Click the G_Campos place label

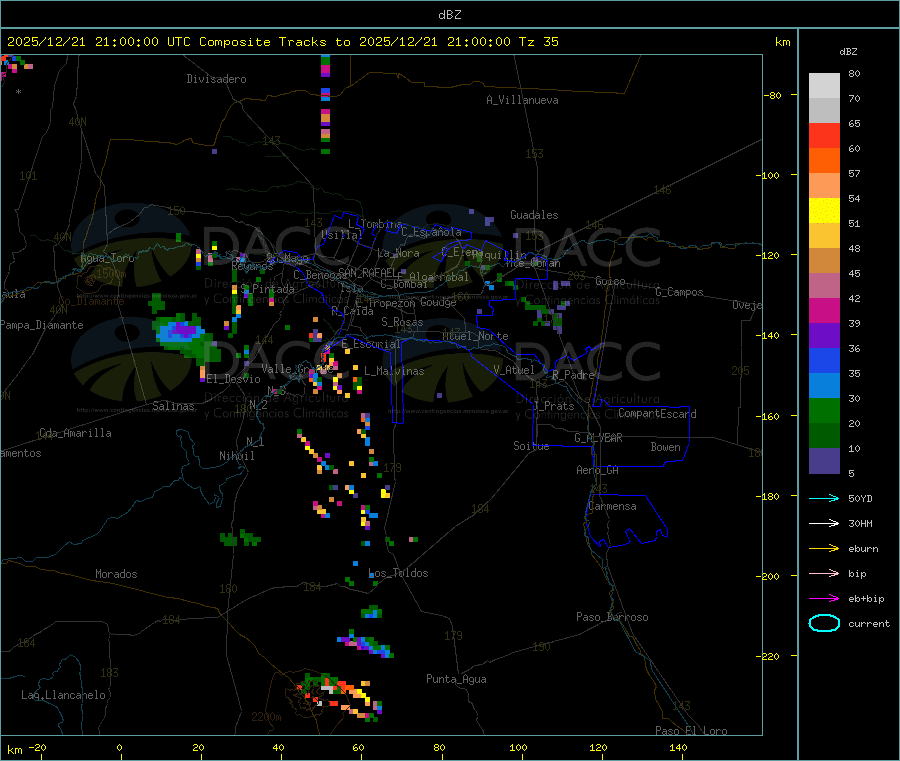tap(679, 292)
